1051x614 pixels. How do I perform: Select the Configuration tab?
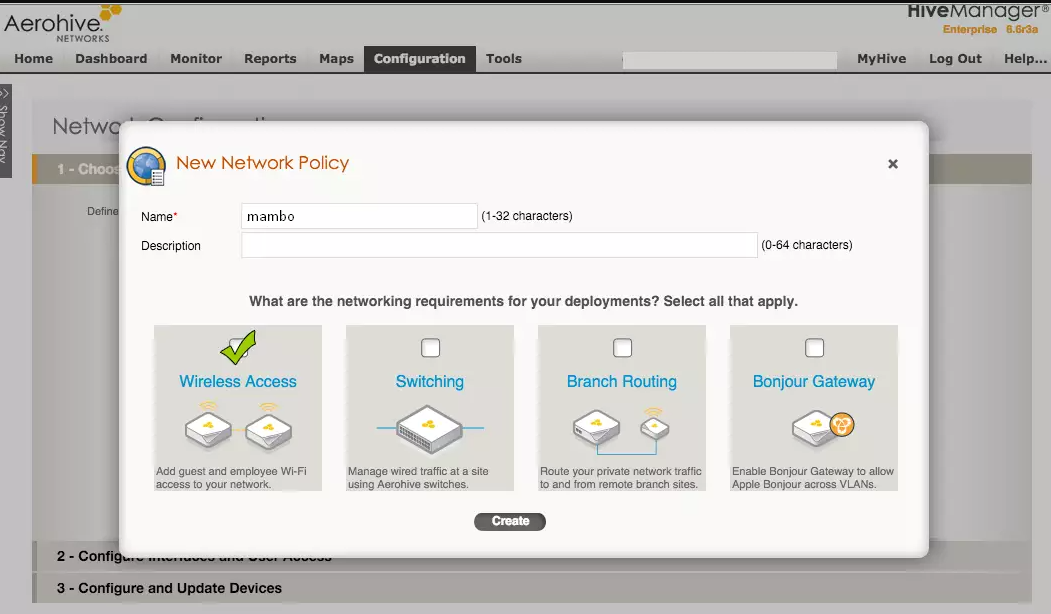point(420,58)
